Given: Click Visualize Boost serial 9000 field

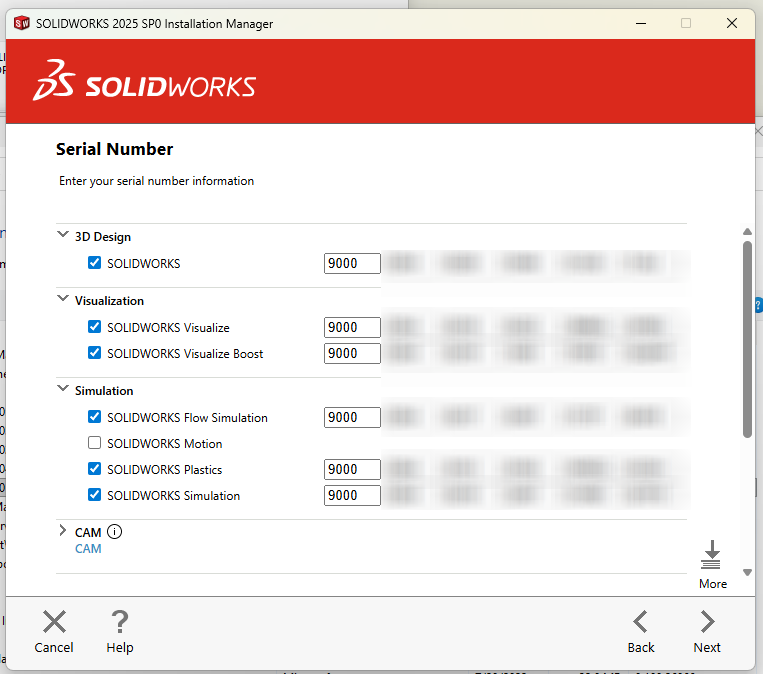Looking at the screenshot, I should pos(352,353).
